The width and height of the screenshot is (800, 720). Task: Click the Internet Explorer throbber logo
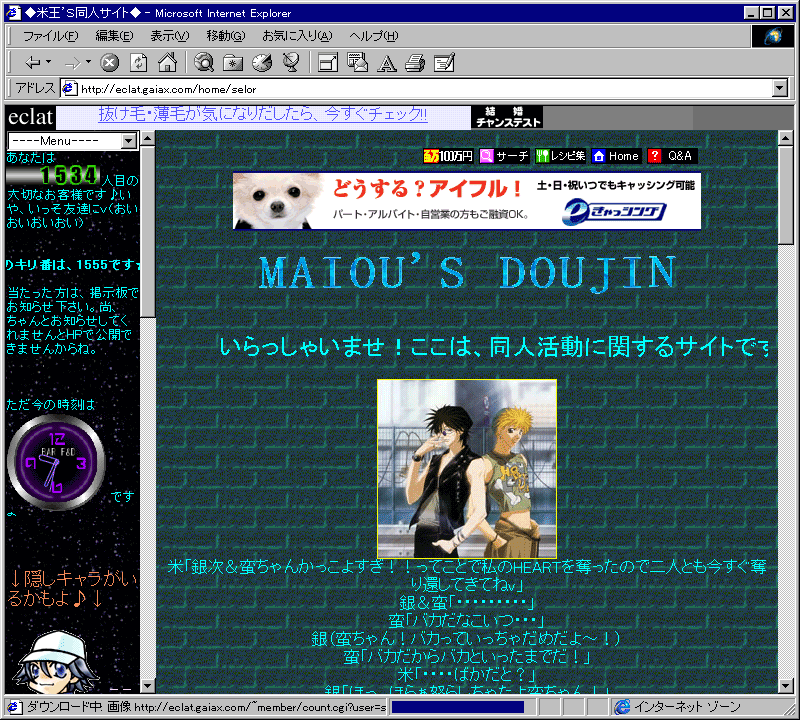pyautogui.click(x=772, y=36)
